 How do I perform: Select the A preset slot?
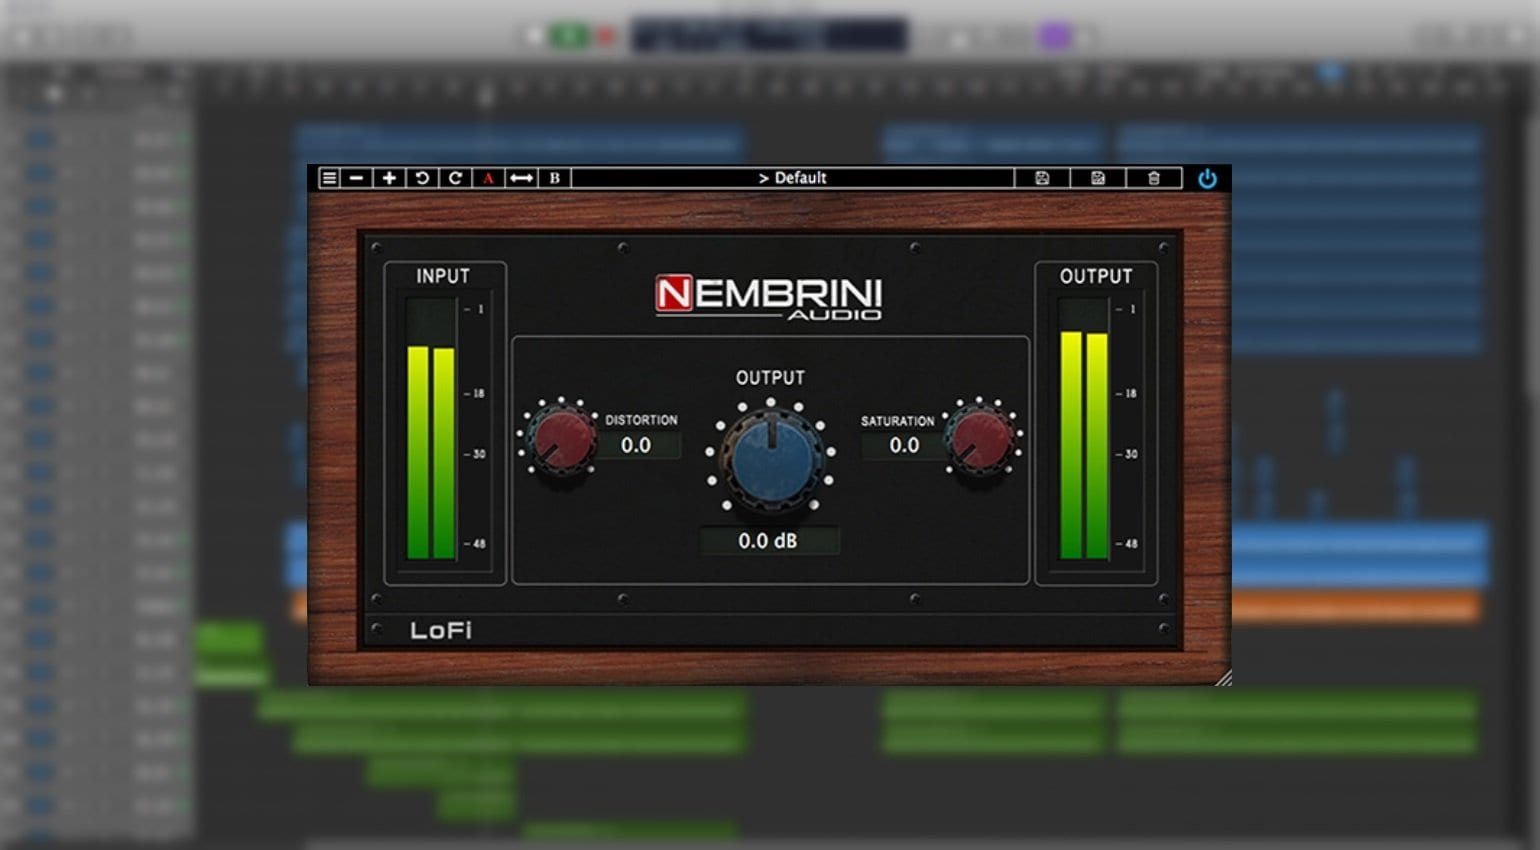click(x=488, y=178)
